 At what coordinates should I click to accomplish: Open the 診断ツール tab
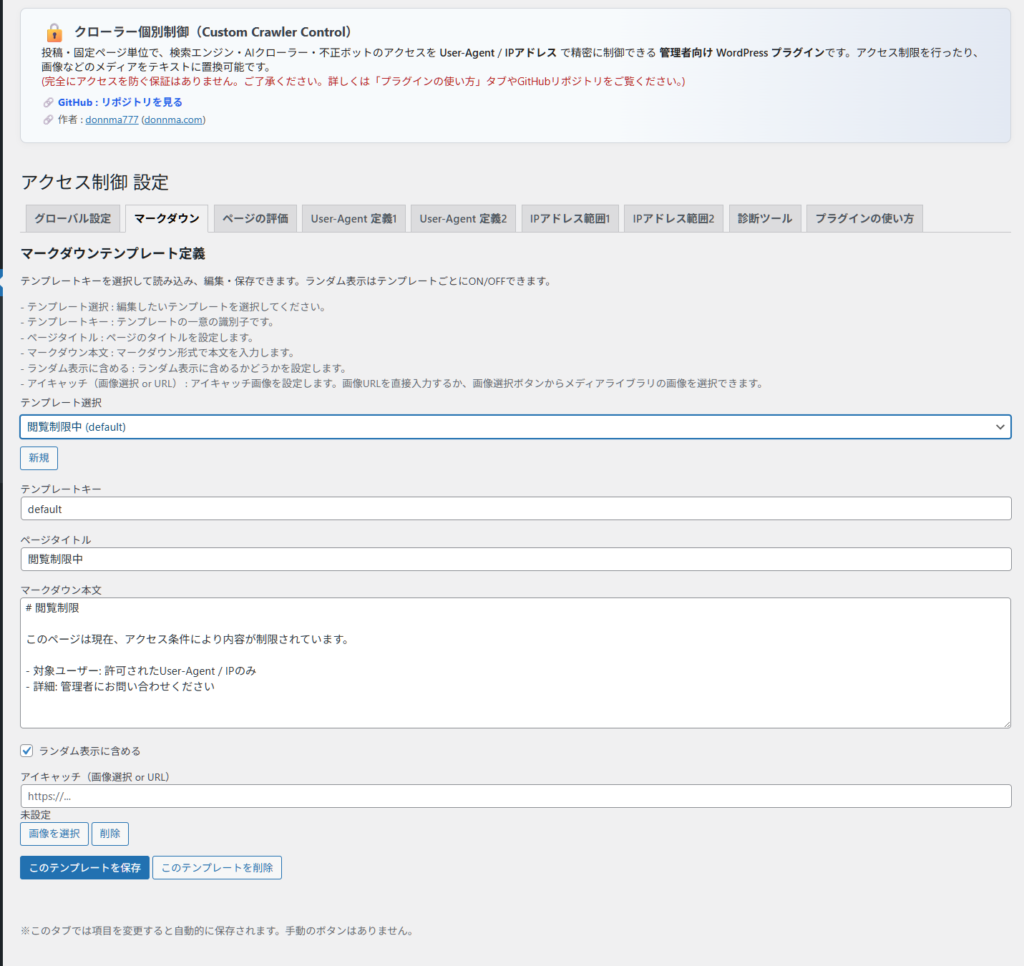[x=765, y=218]
